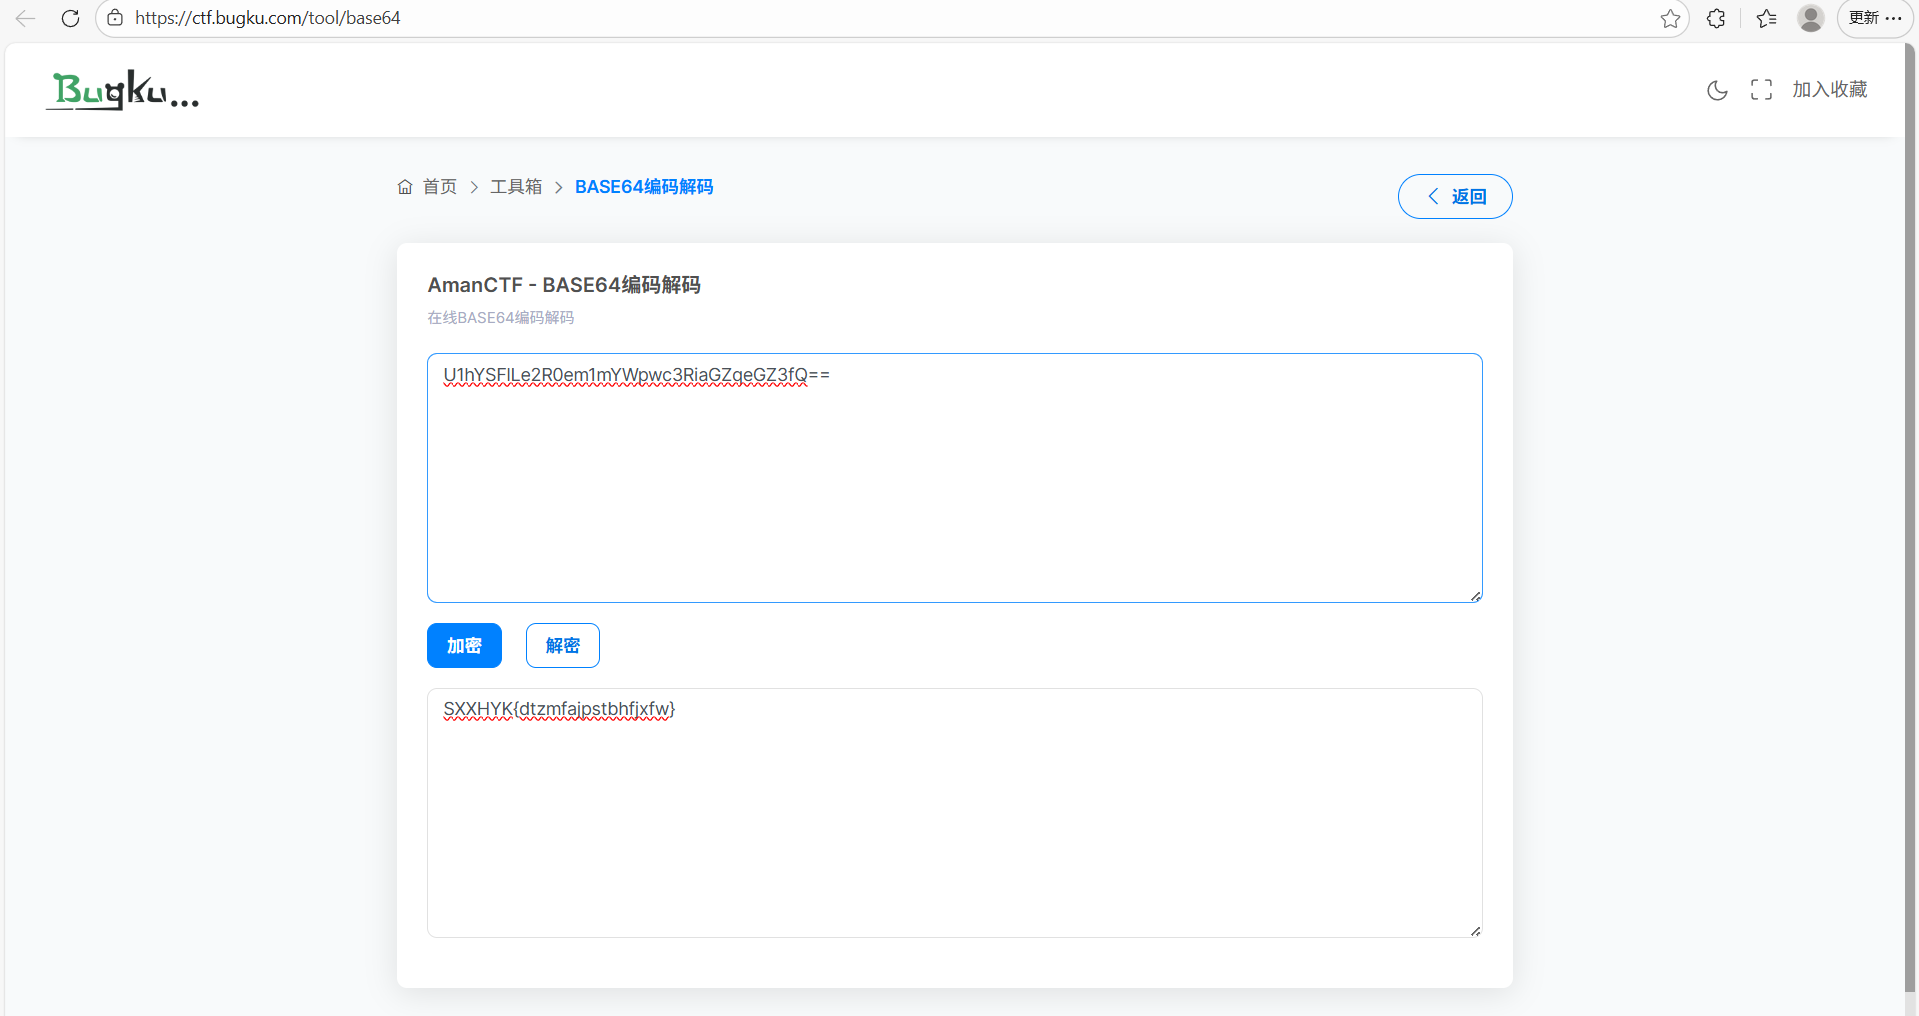The height and width of the screenshot is (1016, 1919).
Task: Click 加入收藏 to add to favorites
Action: (x=1830, y=90)
